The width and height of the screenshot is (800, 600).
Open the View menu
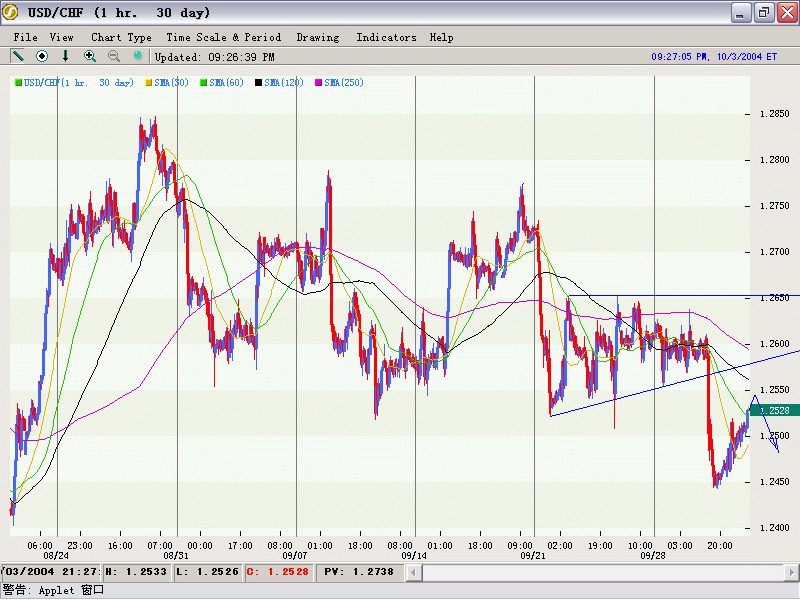tap(62, 37)
